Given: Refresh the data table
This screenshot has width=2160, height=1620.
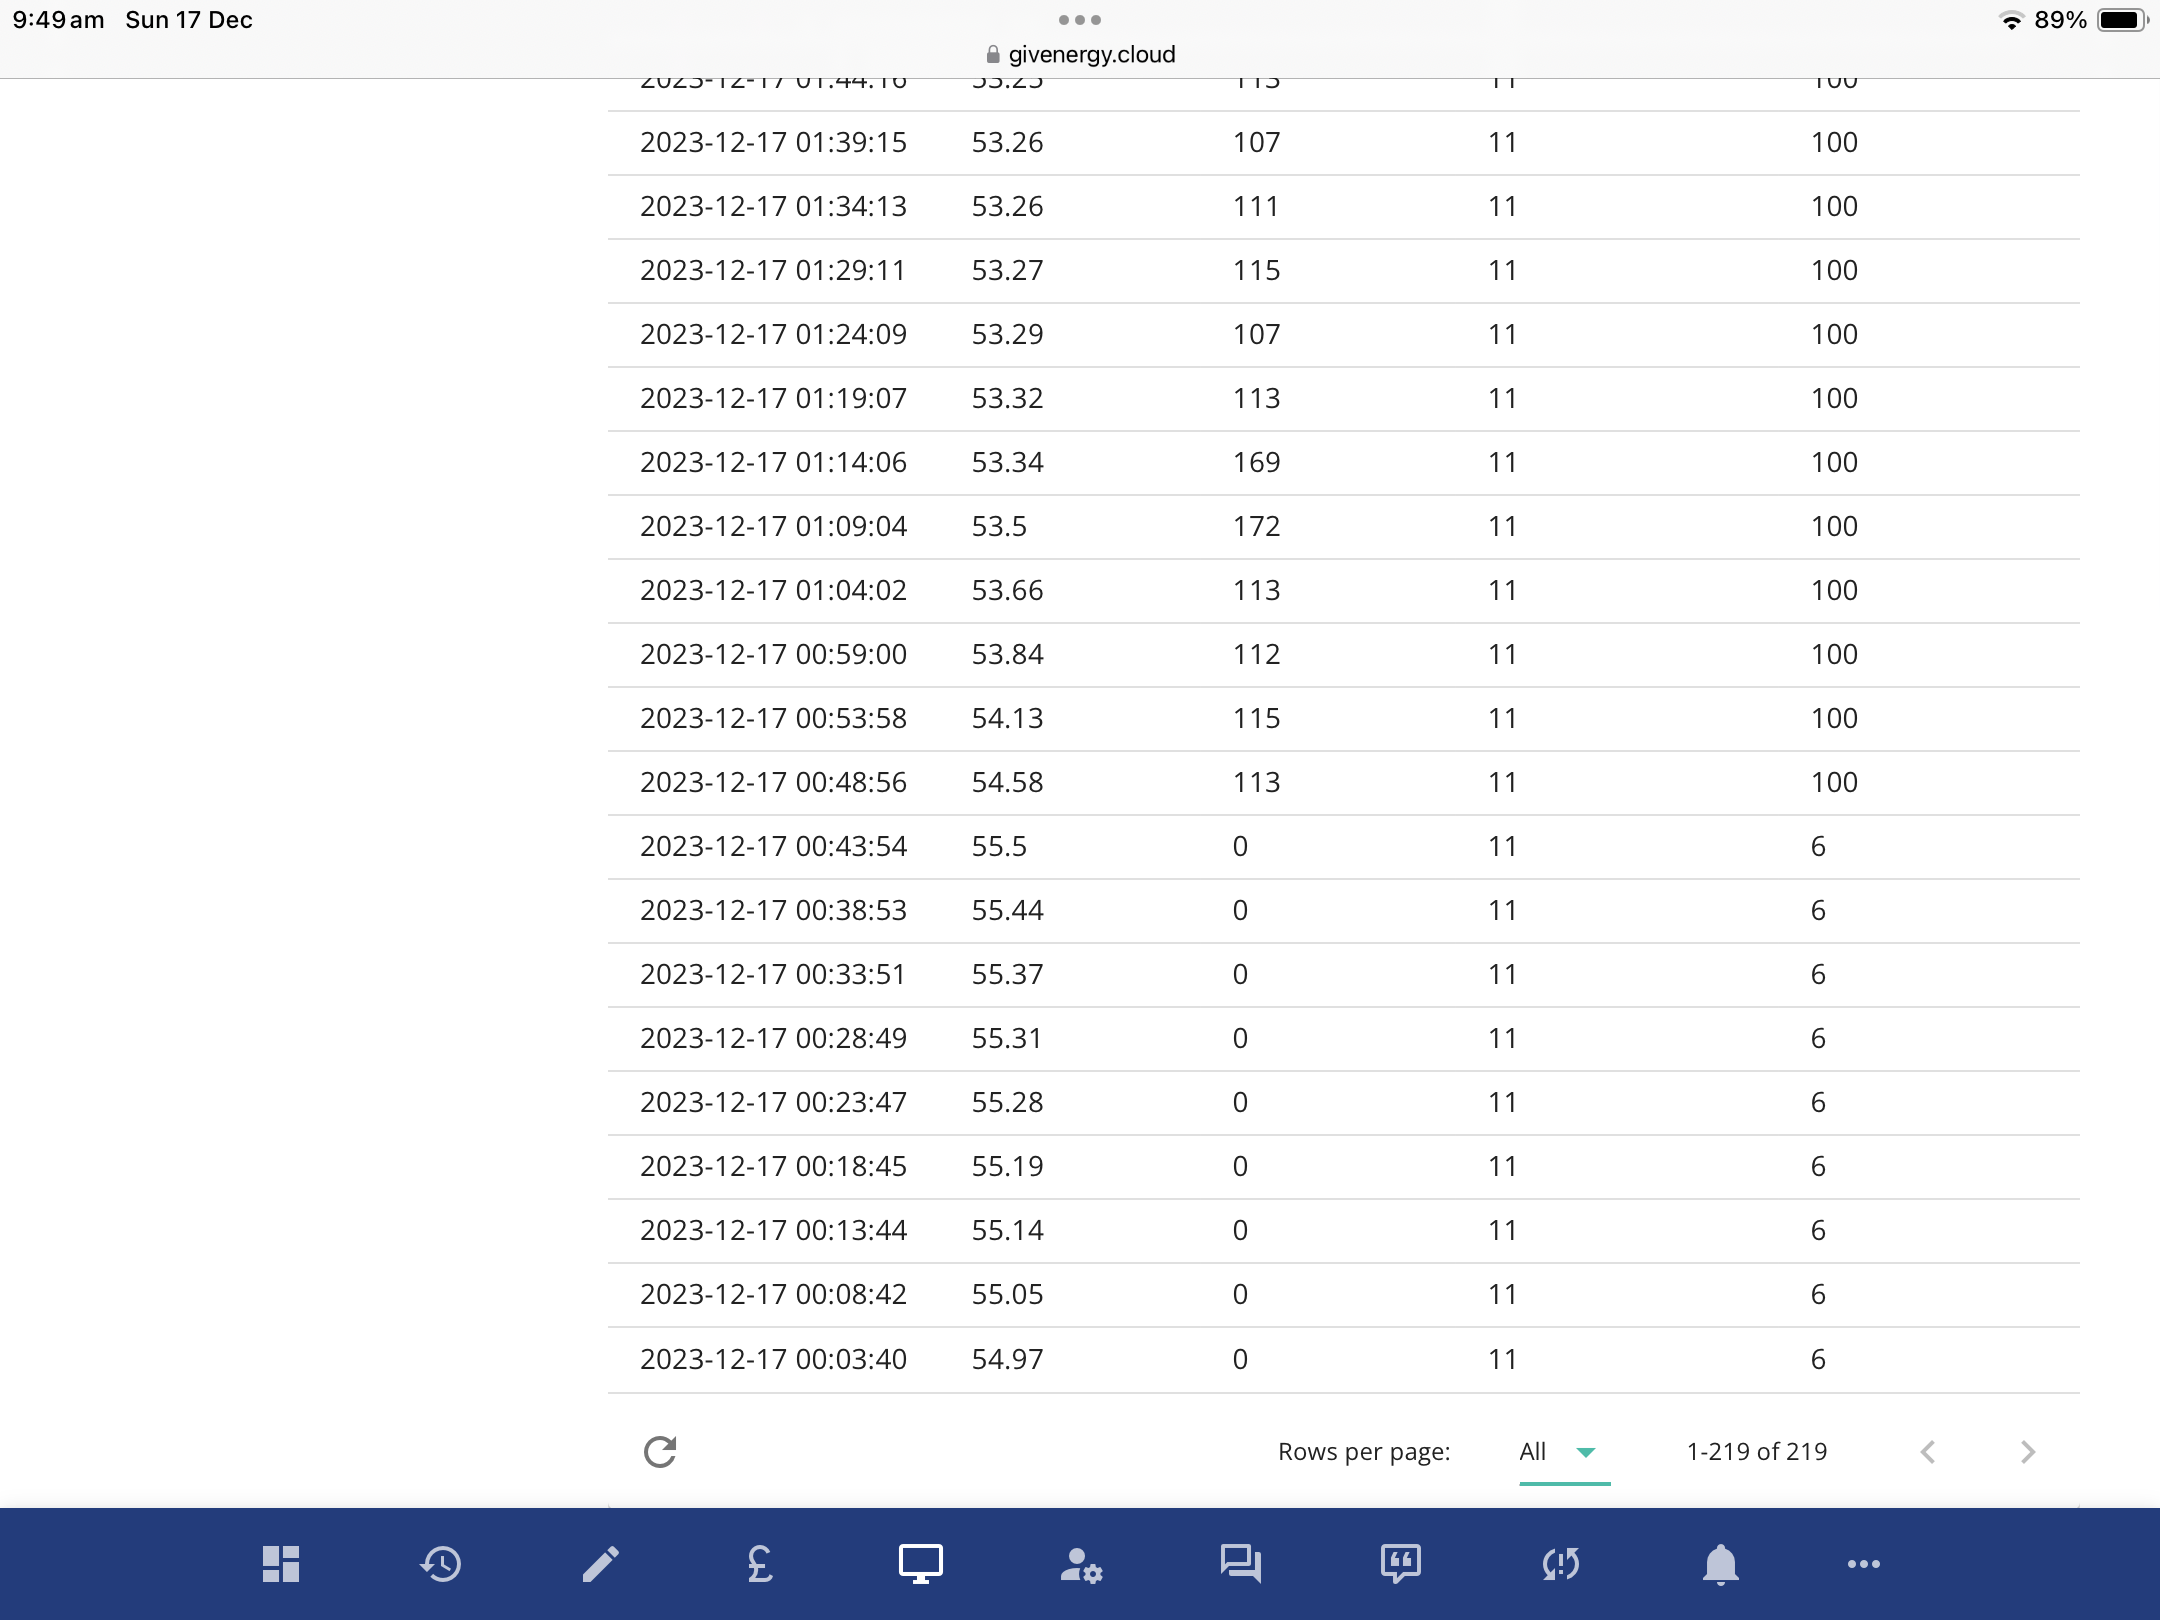Looking at the screenshot, I should pyautogui.click(x=660, y=1452).
